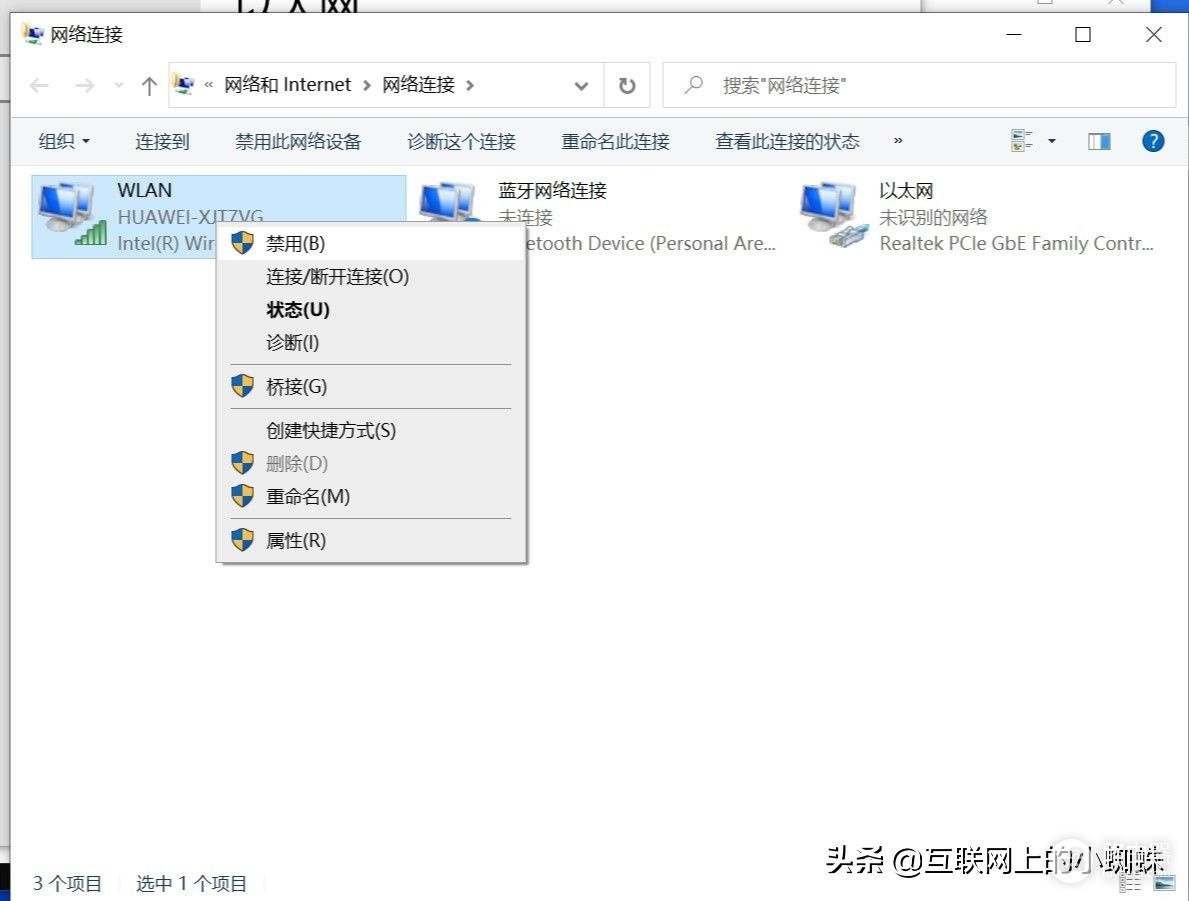This screenshot has height=901, width=1189.
Task: Switch to large icons view in status bar
Action: coord(1164,883)
